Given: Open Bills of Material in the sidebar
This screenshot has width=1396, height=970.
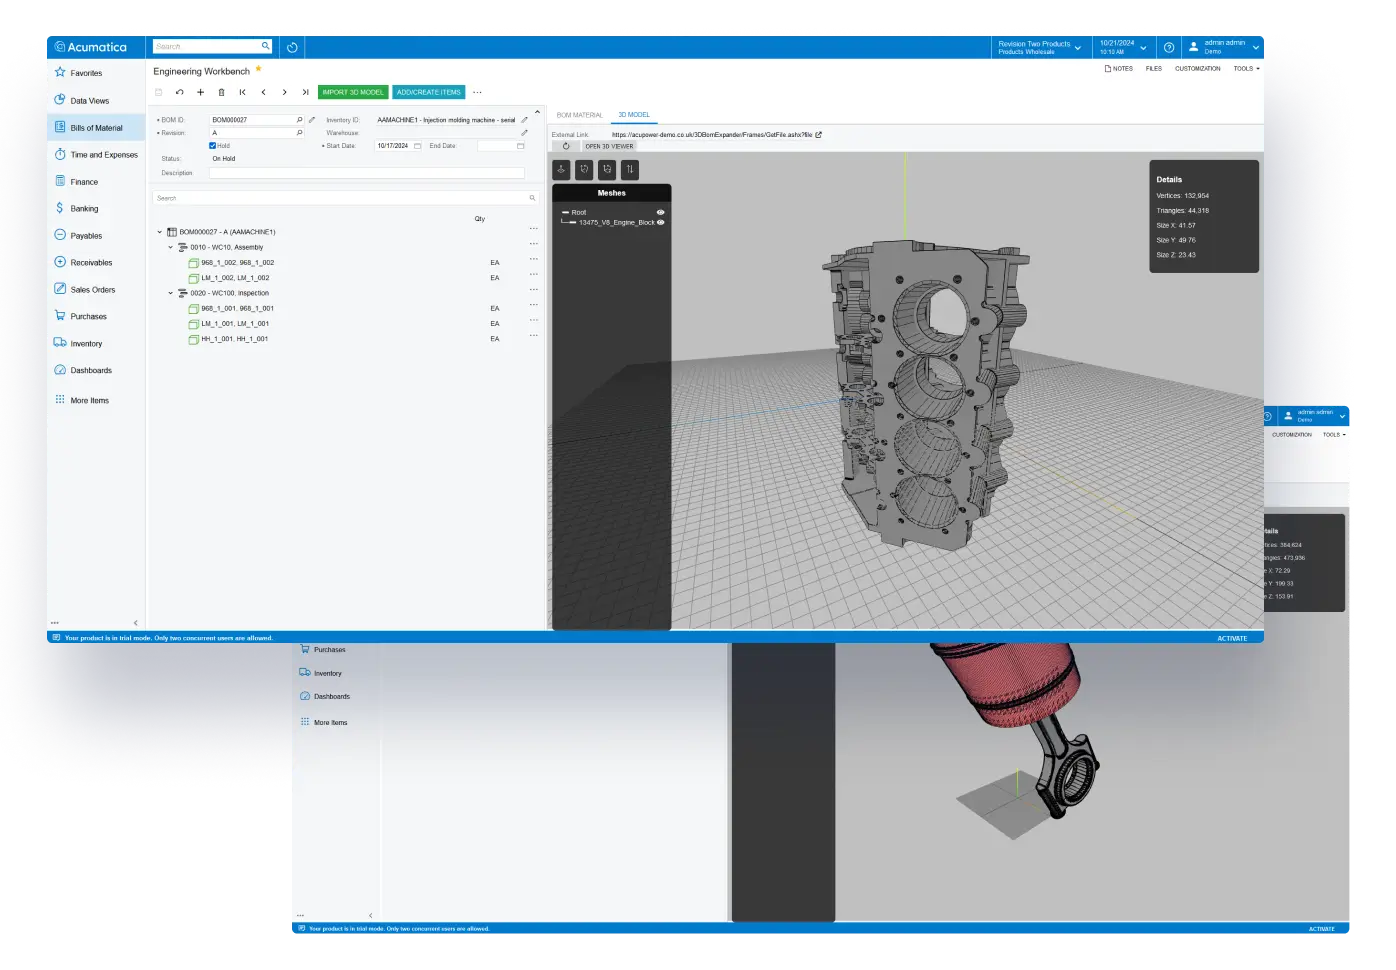Looking at the screenshot, I should (x=96, y=128).
